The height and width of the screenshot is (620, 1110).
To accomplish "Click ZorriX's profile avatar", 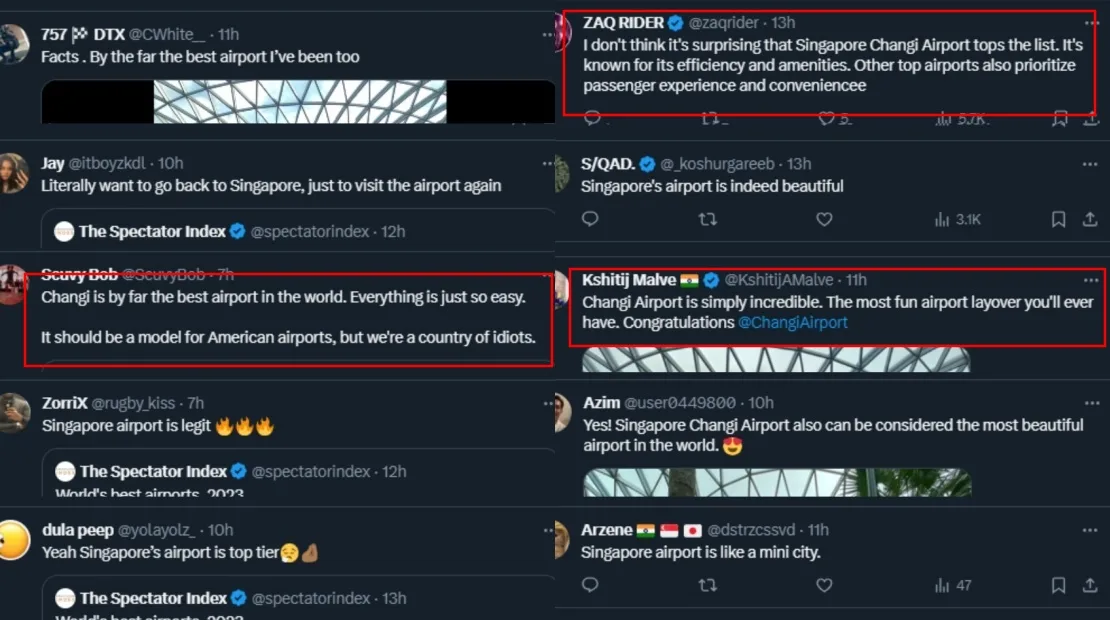I will click(14, 411).
